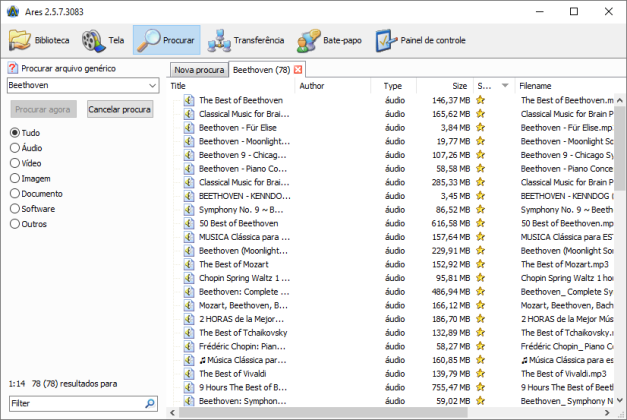Click the Cancelar procura button
The image size is (627, 420).
120,109
